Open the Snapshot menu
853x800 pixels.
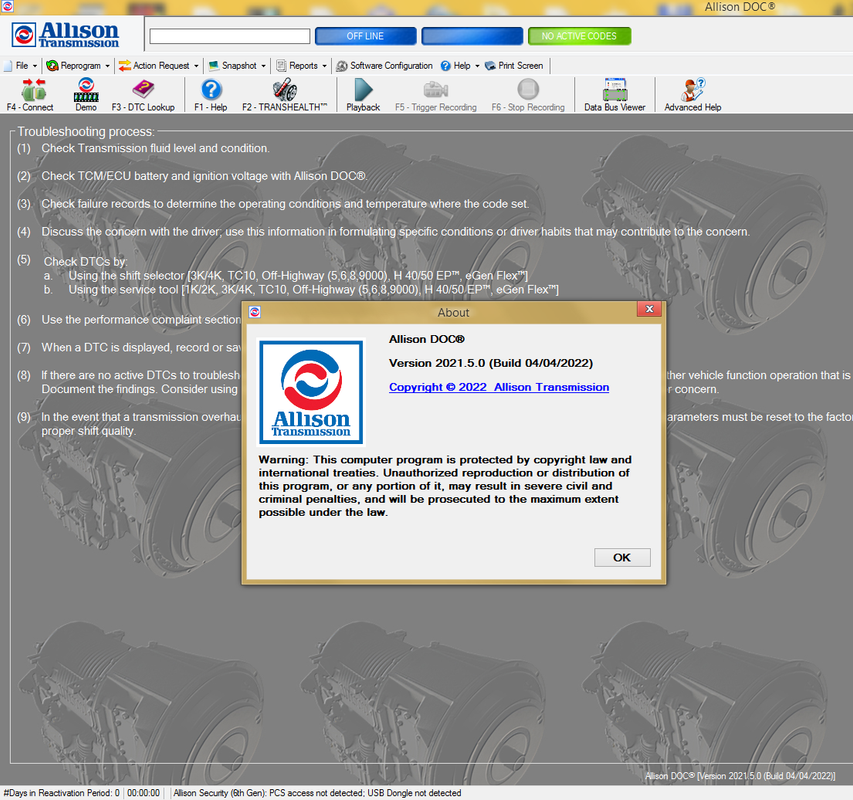pyautogui.click(x=239, y=65)
